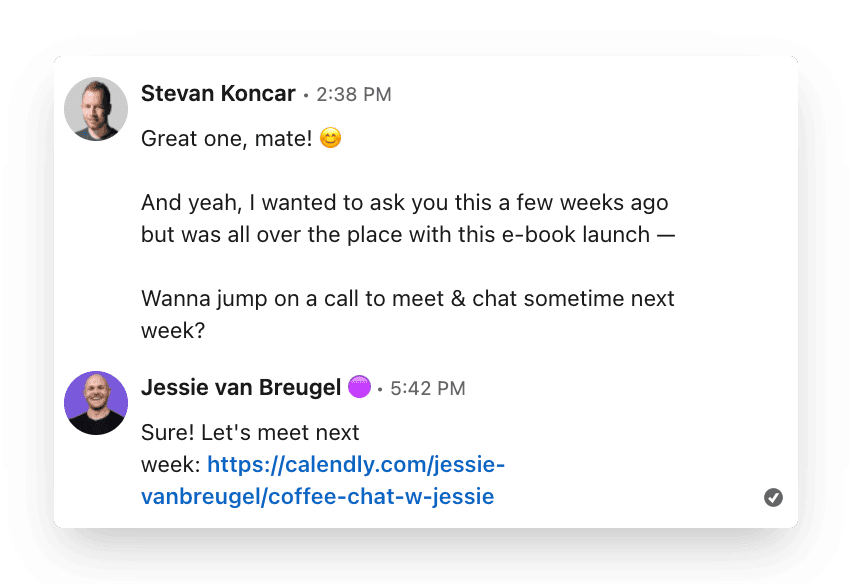Viewport: 852px width, 584px height.
Task: Click Jessie van Breugel's profile photo
Action: (96, 403)
